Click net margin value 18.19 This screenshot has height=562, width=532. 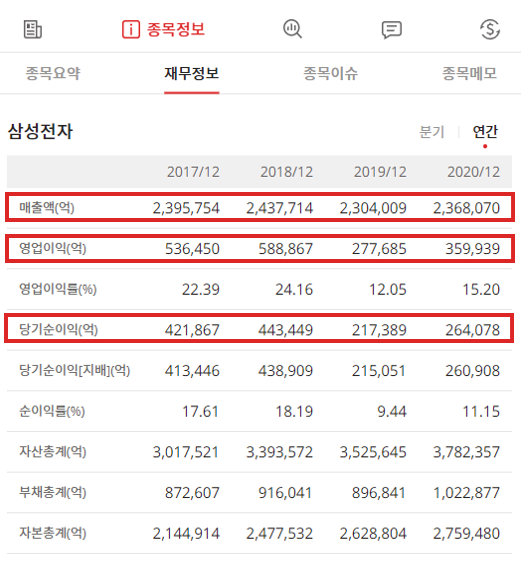click(294, 411)
